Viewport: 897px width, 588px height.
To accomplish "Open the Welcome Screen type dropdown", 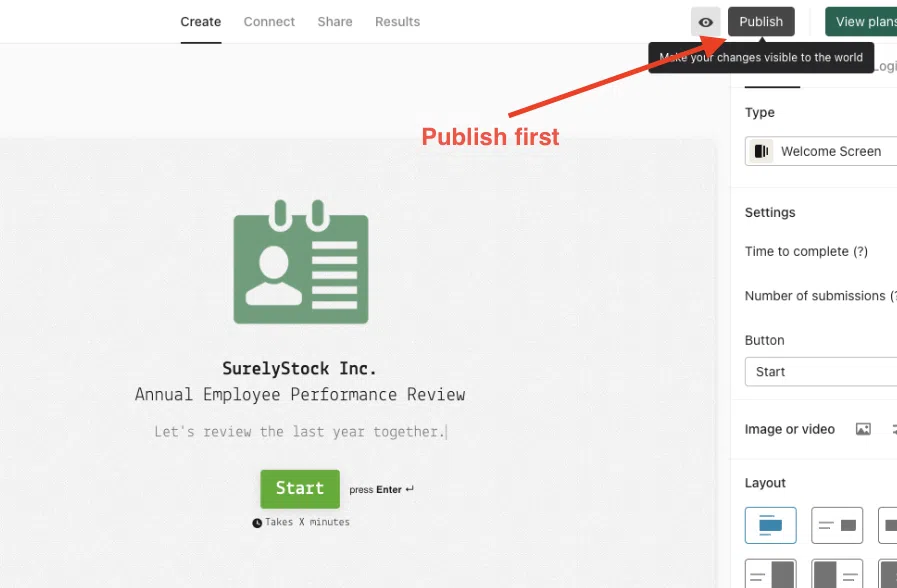I will (x=830, y=152).
